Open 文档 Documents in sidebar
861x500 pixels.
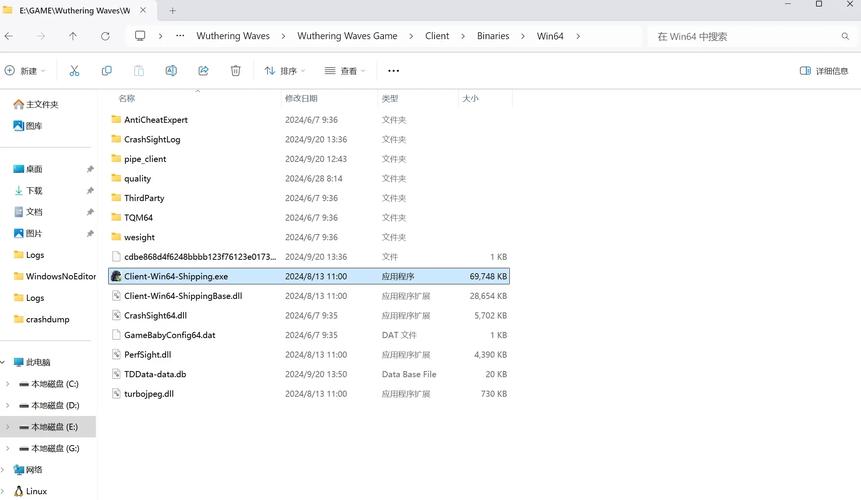point(28,212)
